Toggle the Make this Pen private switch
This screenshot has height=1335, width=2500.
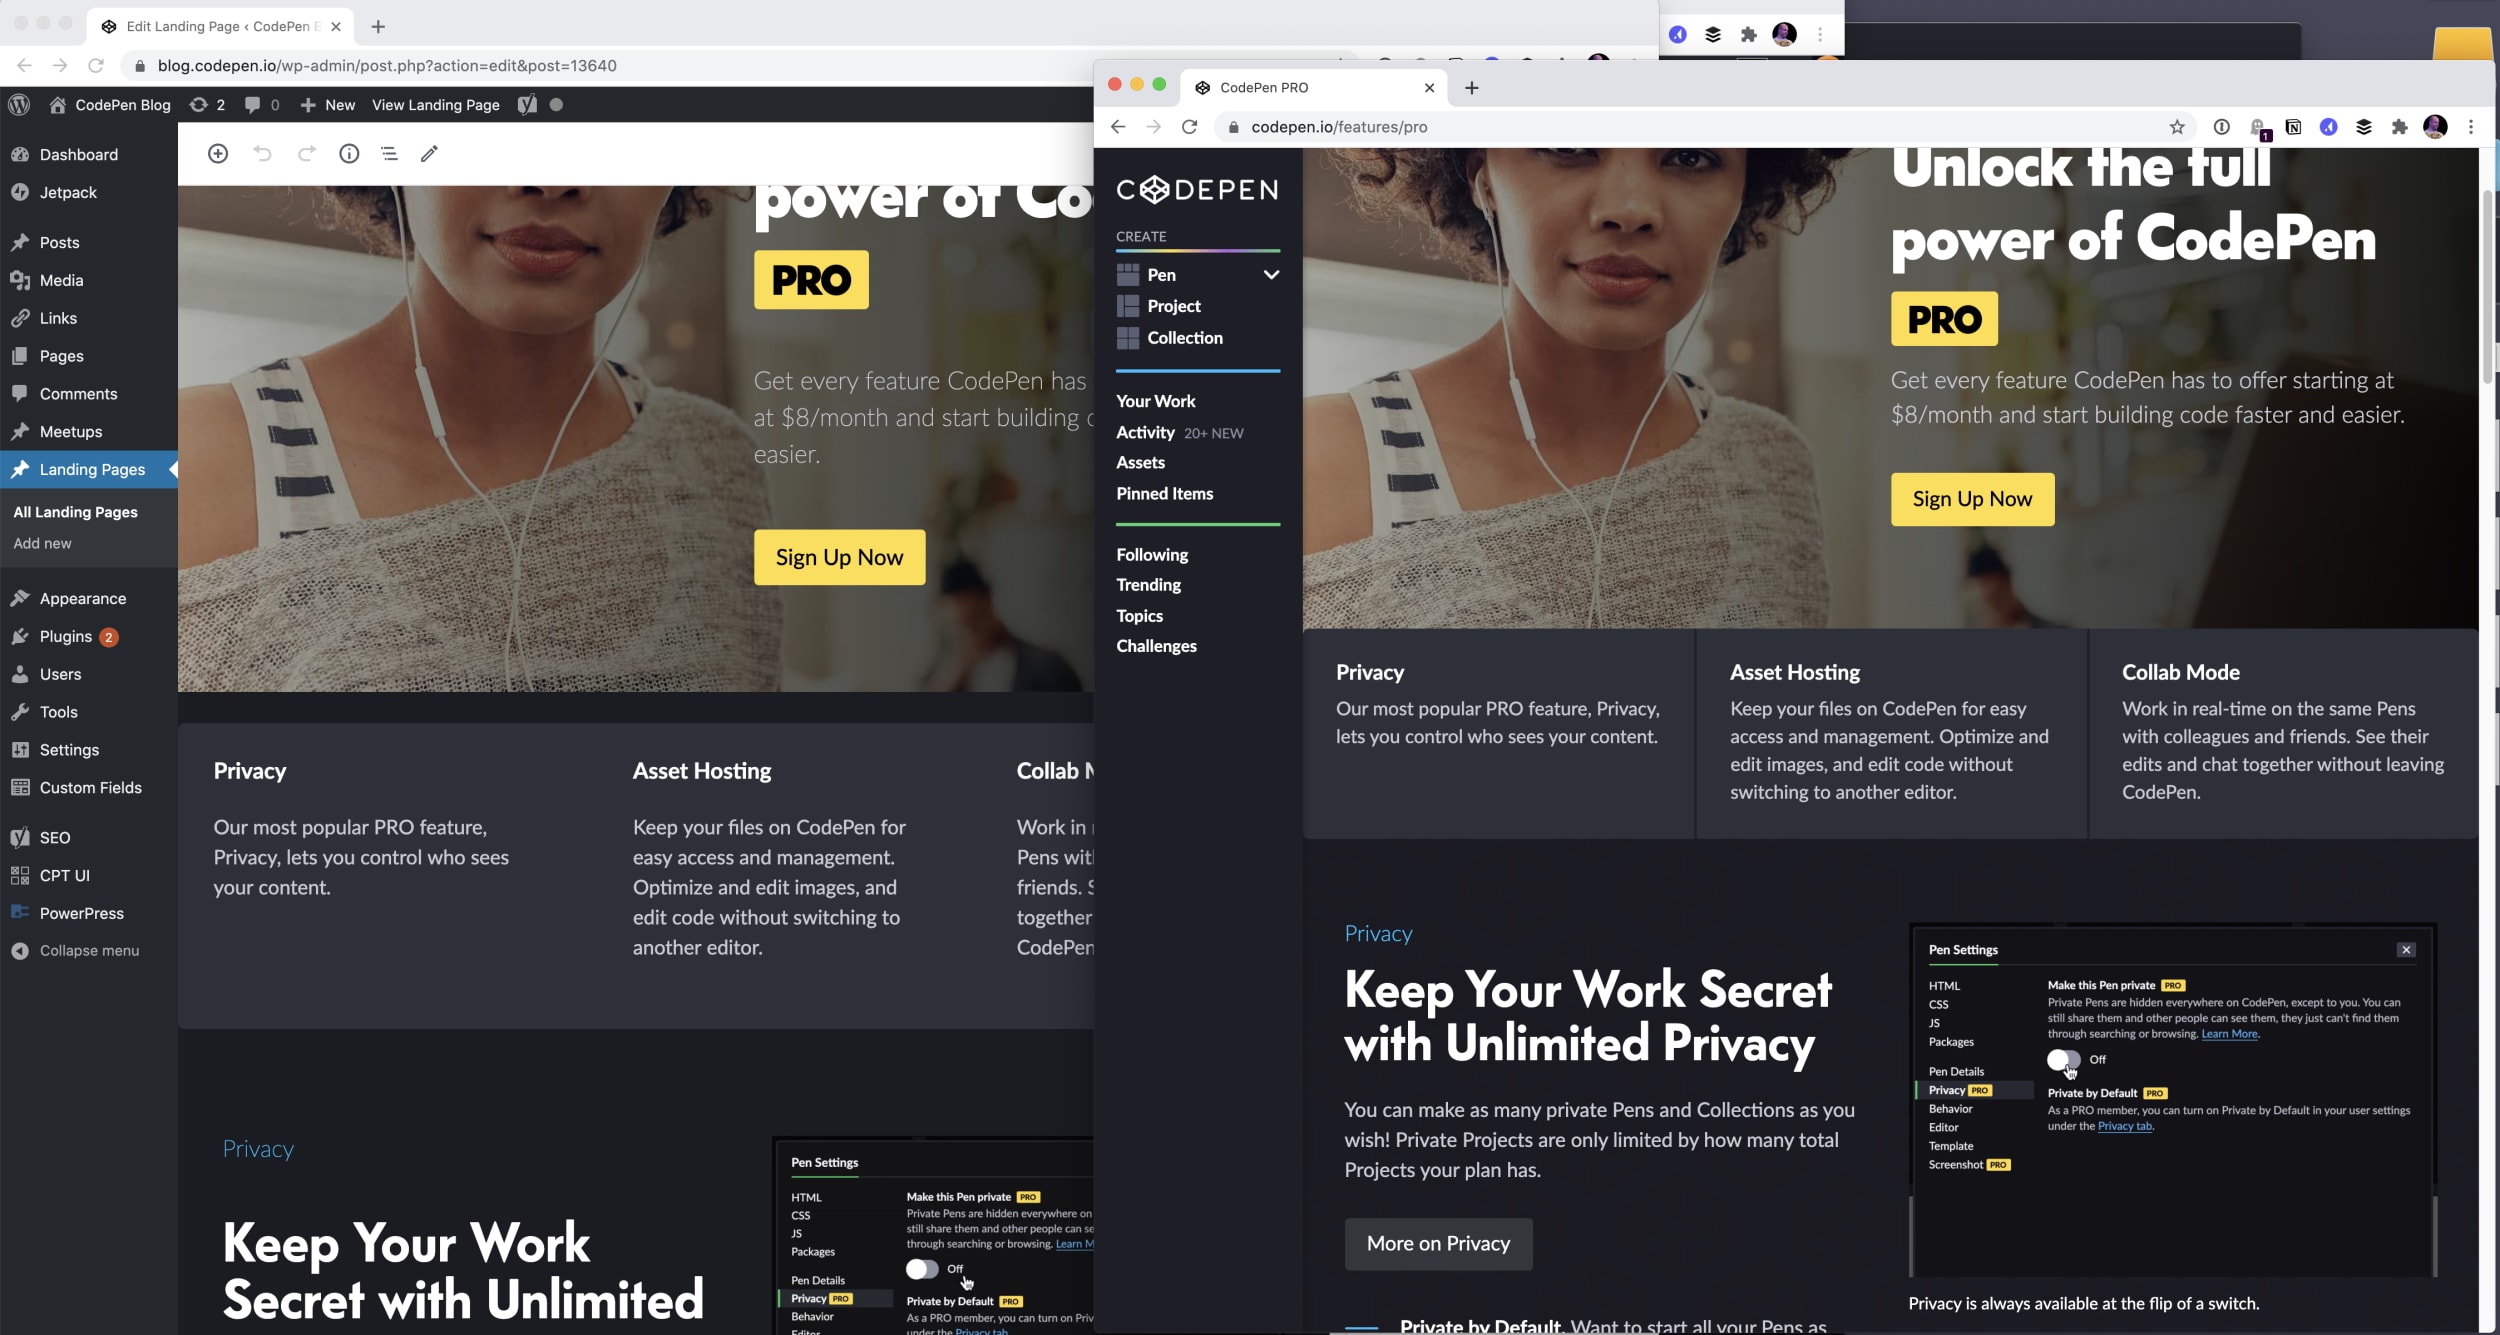[2063, 1059]
